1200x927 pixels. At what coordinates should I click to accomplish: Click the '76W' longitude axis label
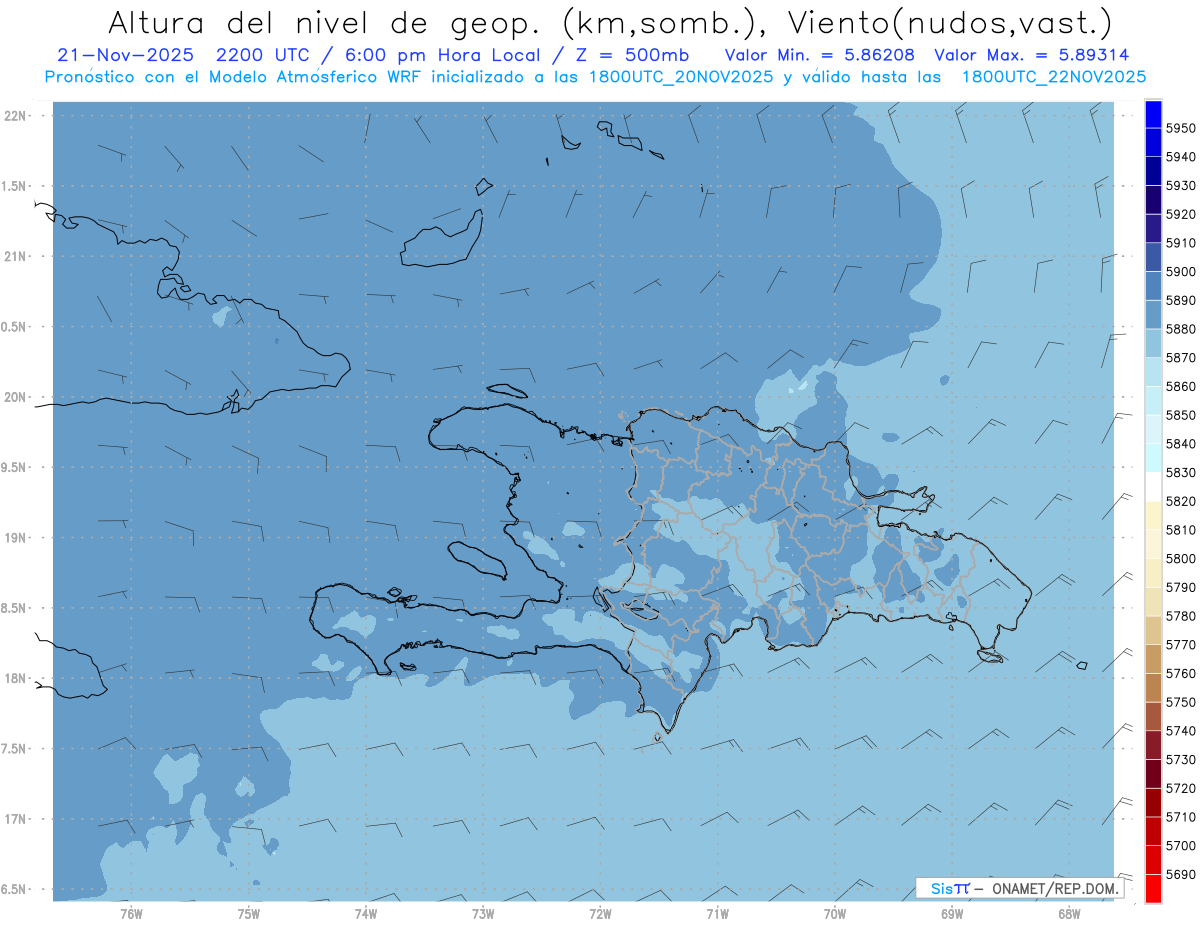pyautogui.click(x=131, y=915)
